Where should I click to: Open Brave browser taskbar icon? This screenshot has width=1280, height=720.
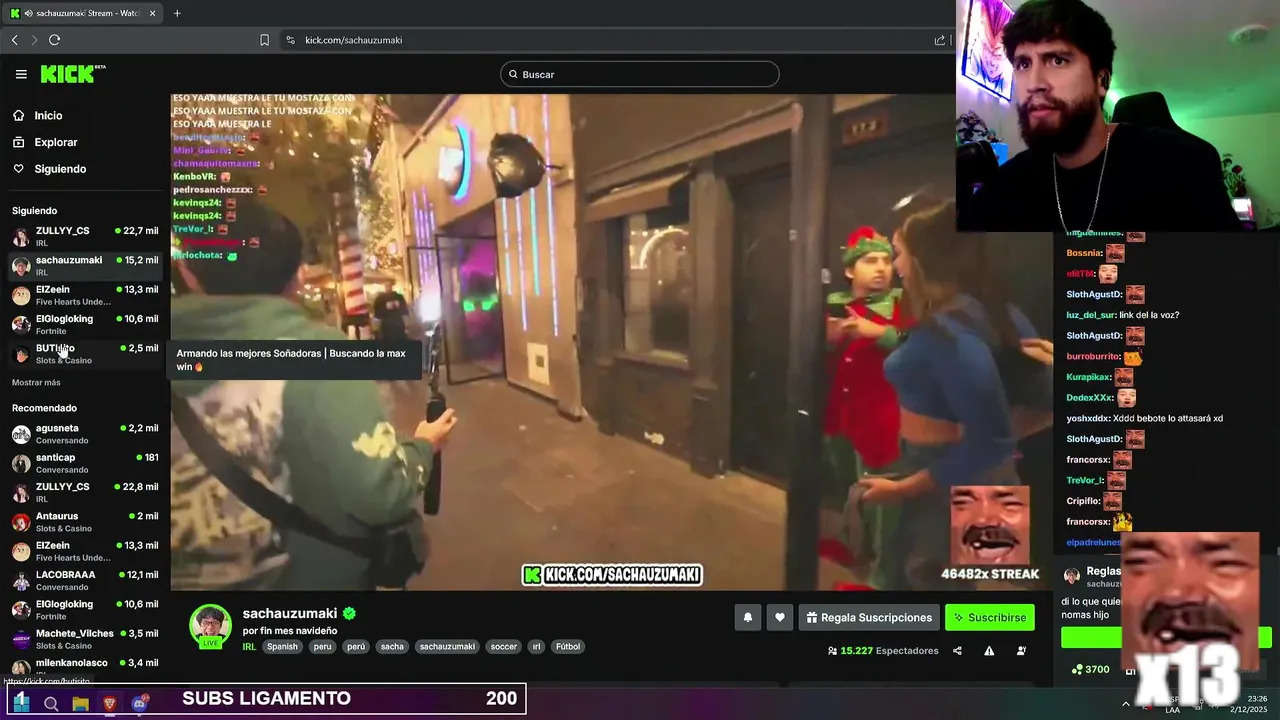click(110, 704)
